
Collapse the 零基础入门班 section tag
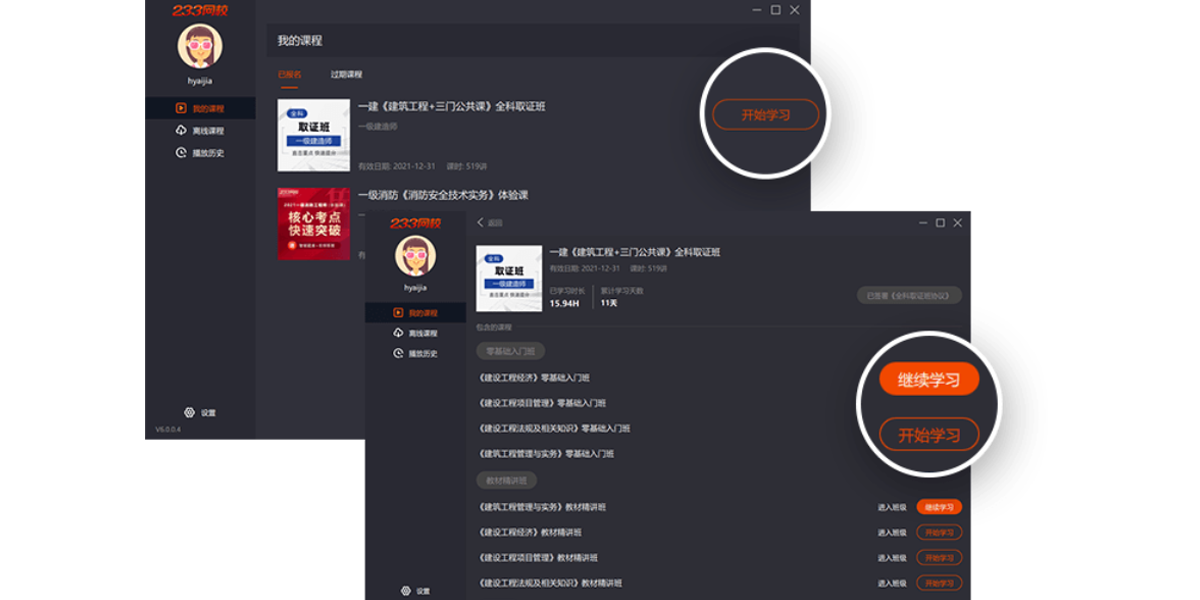pyautogui.click(x=510, y=351)
